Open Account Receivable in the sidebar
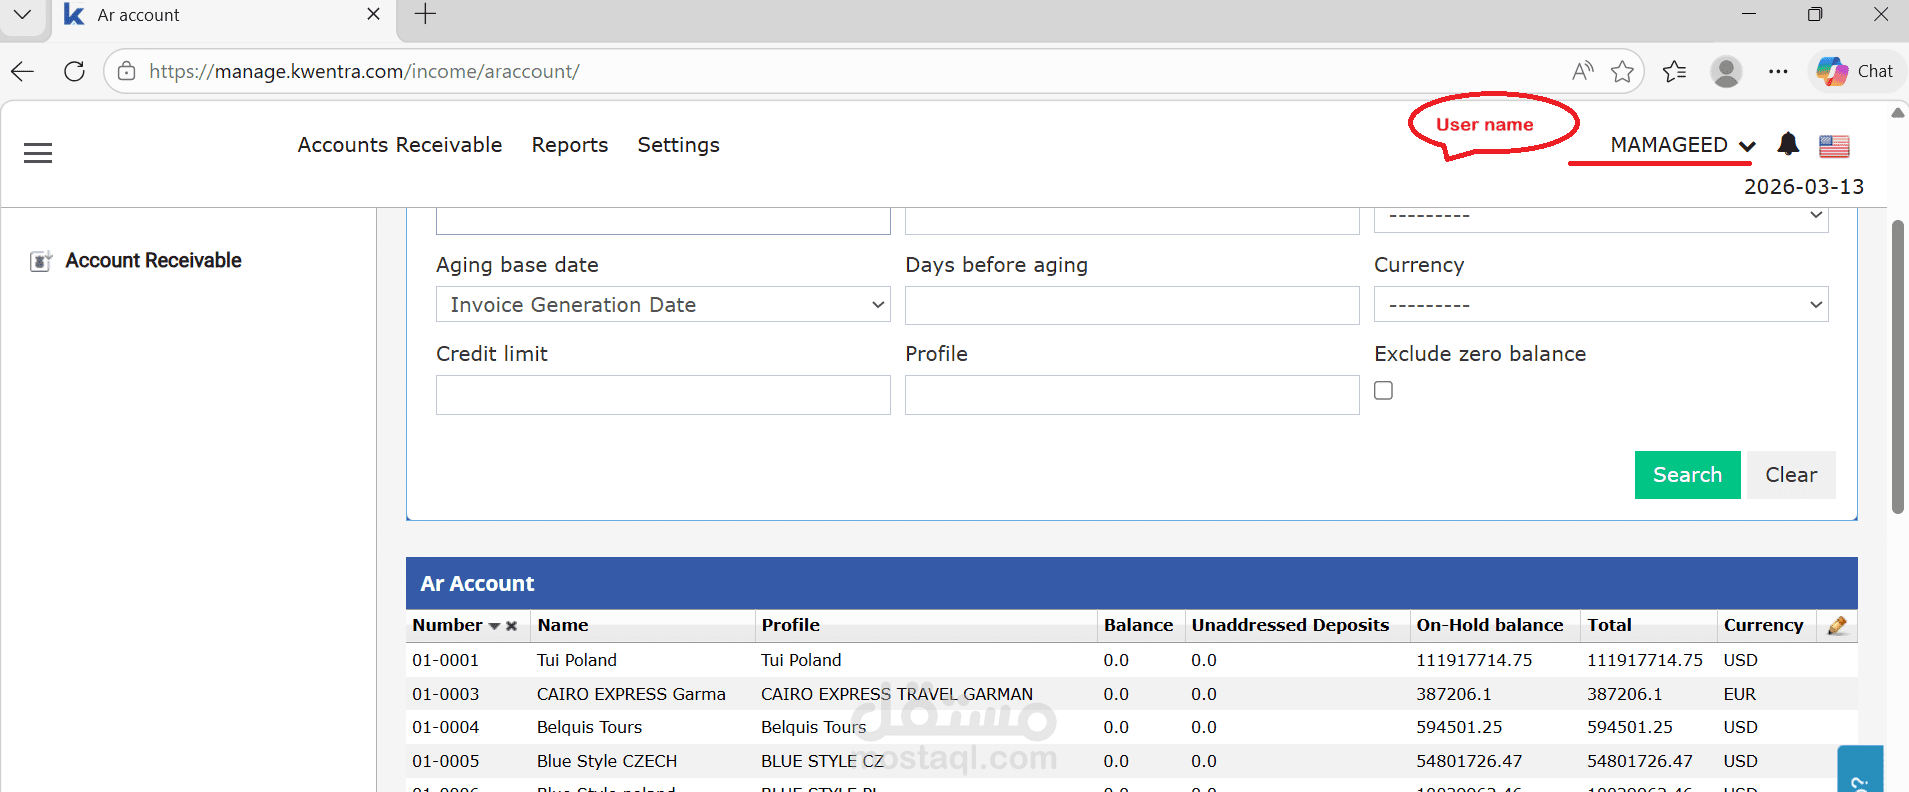 point(153,261)
